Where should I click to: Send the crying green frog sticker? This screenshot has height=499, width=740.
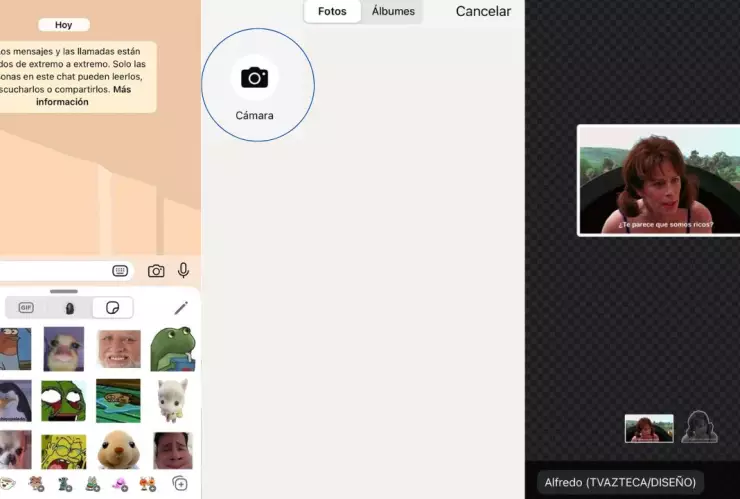pyautogui.click(x=64, y=401)
